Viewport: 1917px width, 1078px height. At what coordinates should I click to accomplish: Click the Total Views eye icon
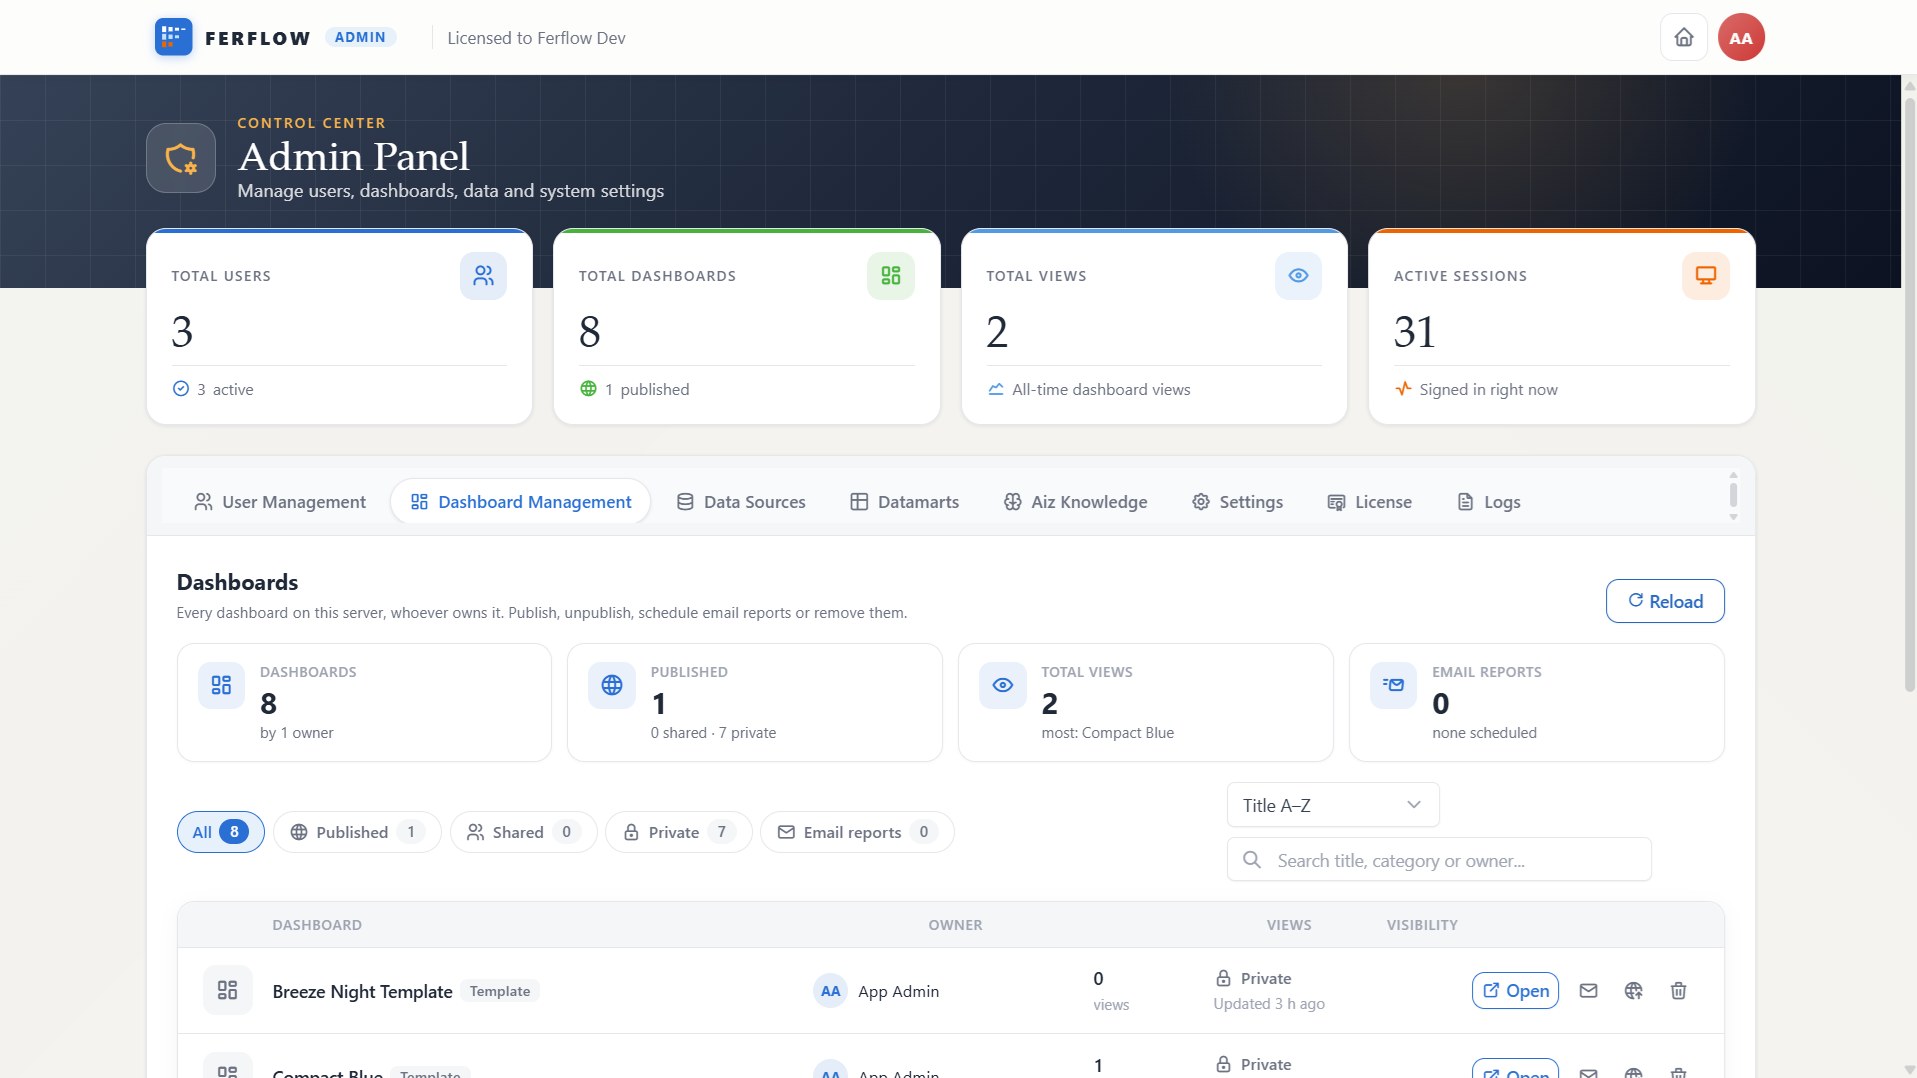[1298, 276]
